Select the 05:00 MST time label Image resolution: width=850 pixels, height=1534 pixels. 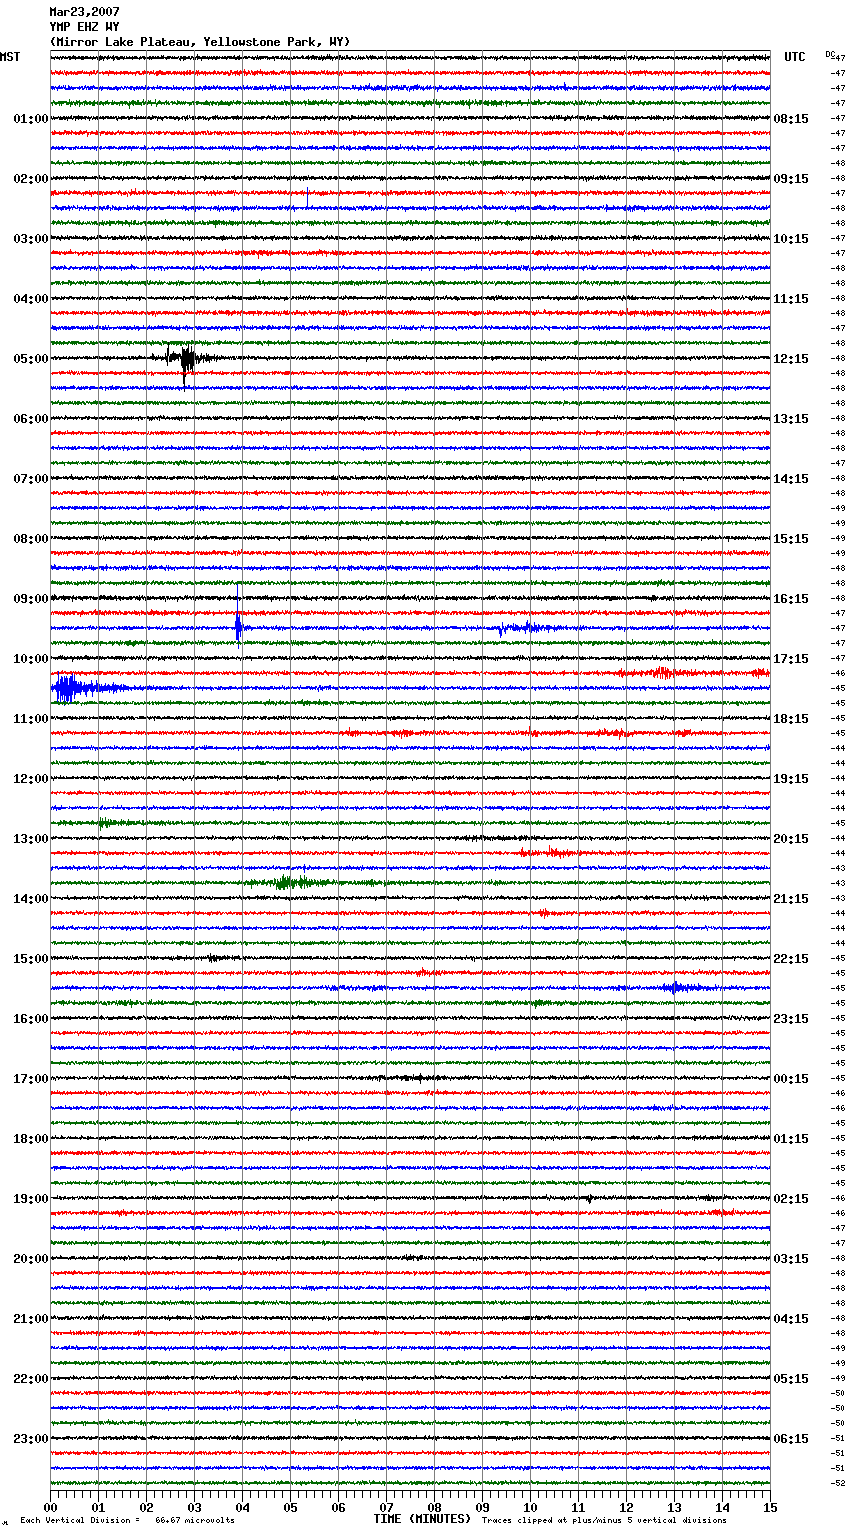click(30, 359)
